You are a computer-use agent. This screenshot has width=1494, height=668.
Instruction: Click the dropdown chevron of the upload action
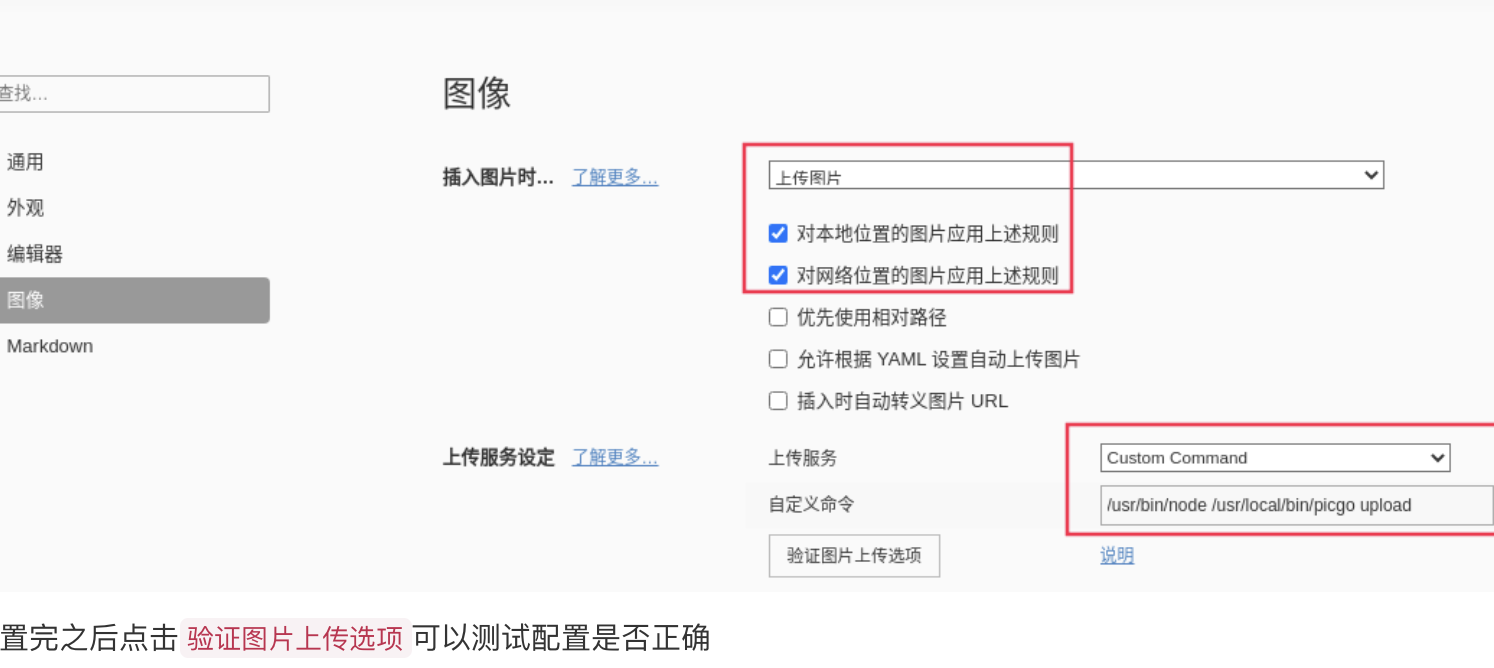tap(1371, 175)
